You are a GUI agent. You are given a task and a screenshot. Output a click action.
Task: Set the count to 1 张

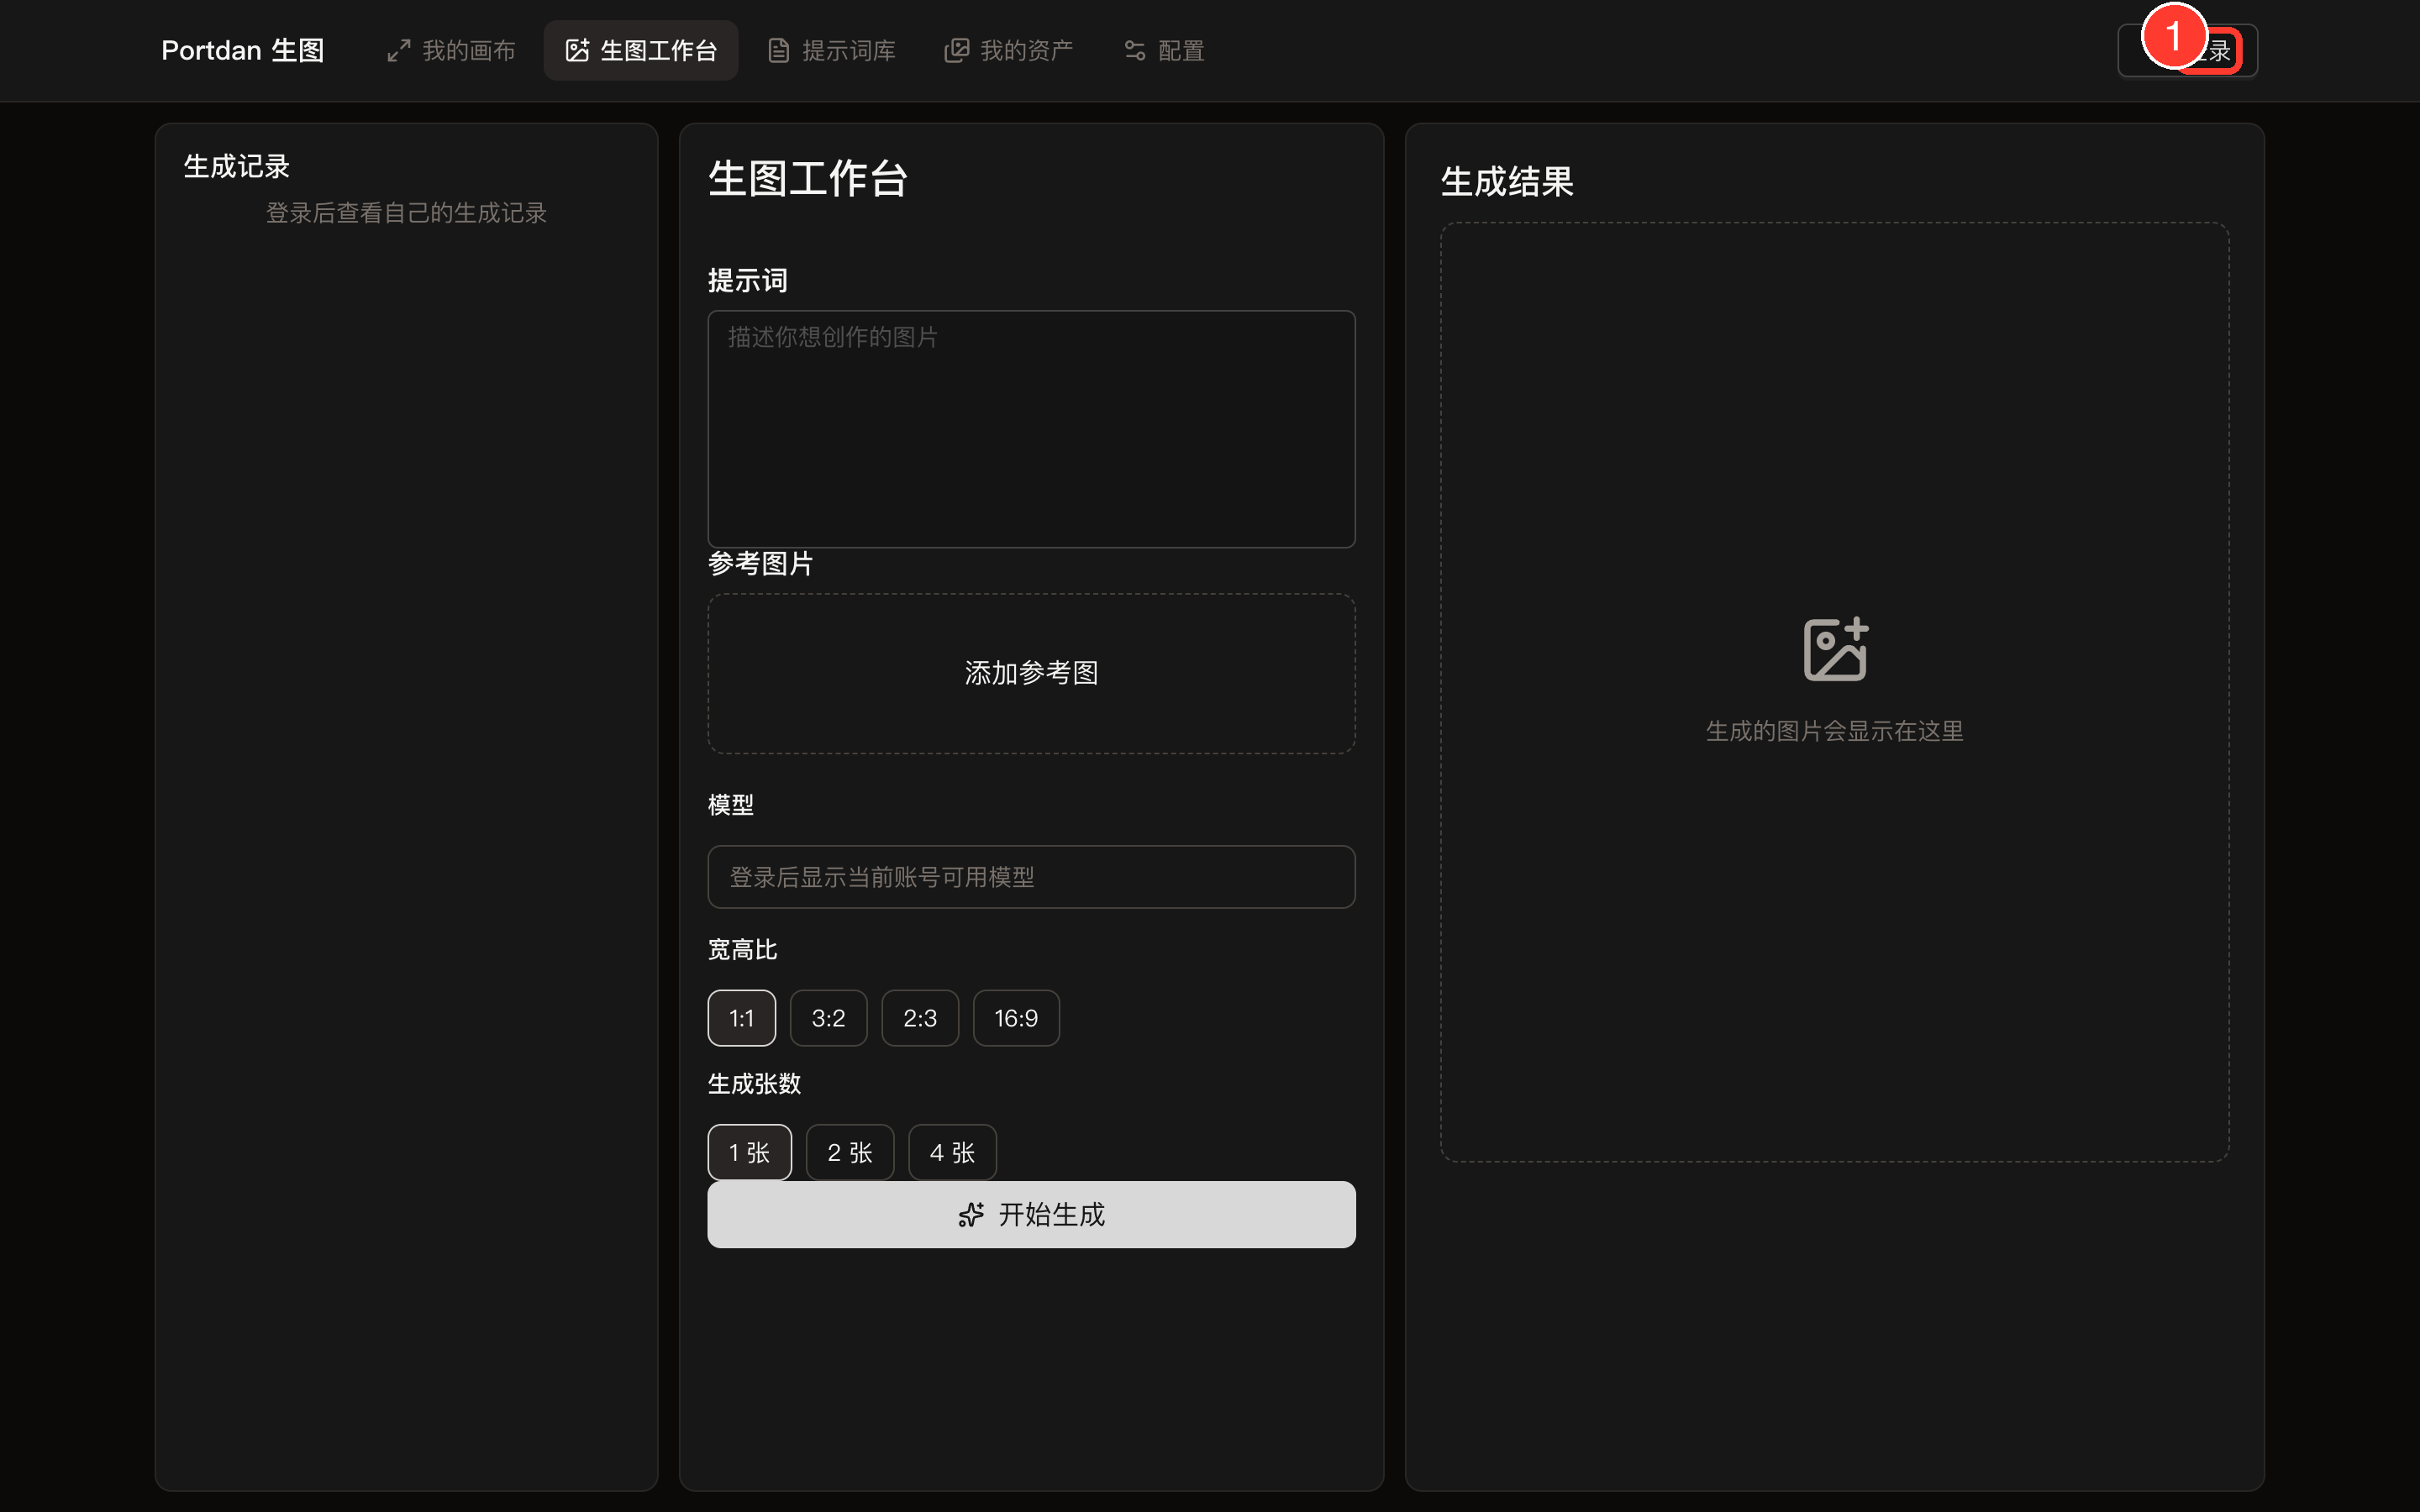click(x=749, y=1152)
